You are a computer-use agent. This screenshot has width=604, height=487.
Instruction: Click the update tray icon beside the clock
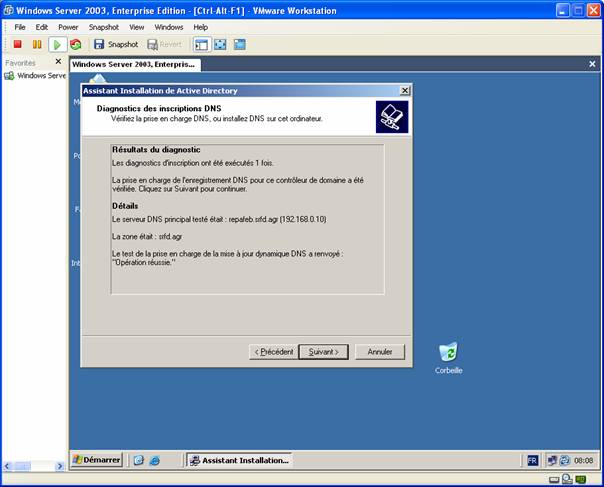(x=565, y=460)
